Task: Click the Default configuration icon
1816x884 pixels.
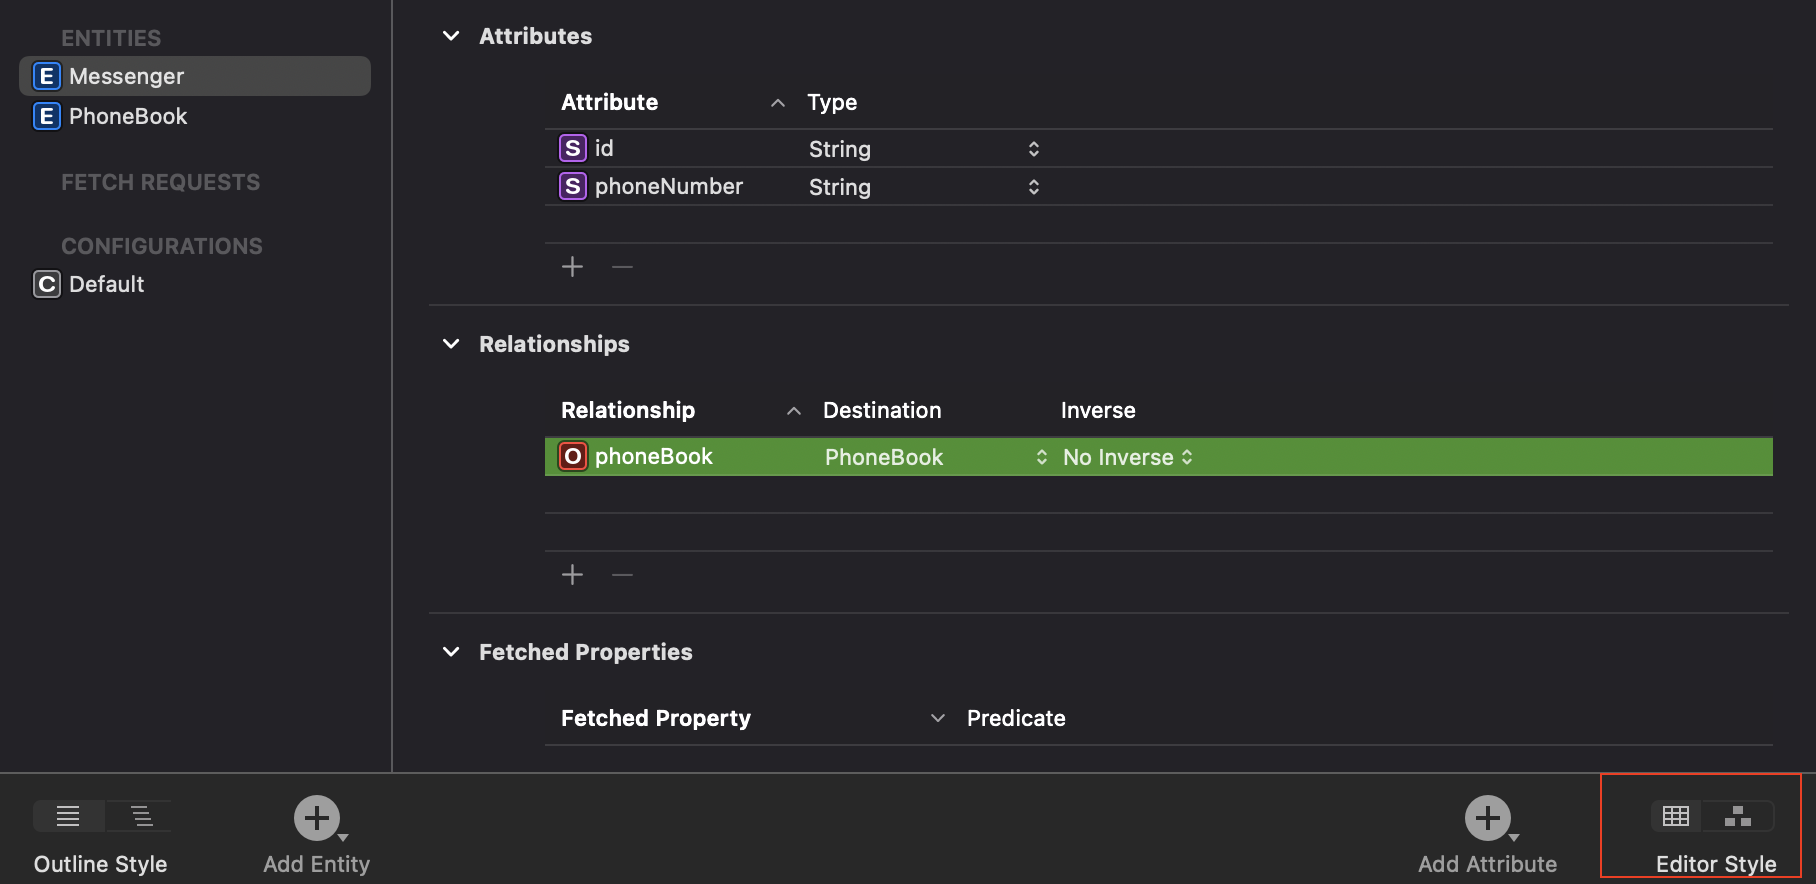Action: 46,284
